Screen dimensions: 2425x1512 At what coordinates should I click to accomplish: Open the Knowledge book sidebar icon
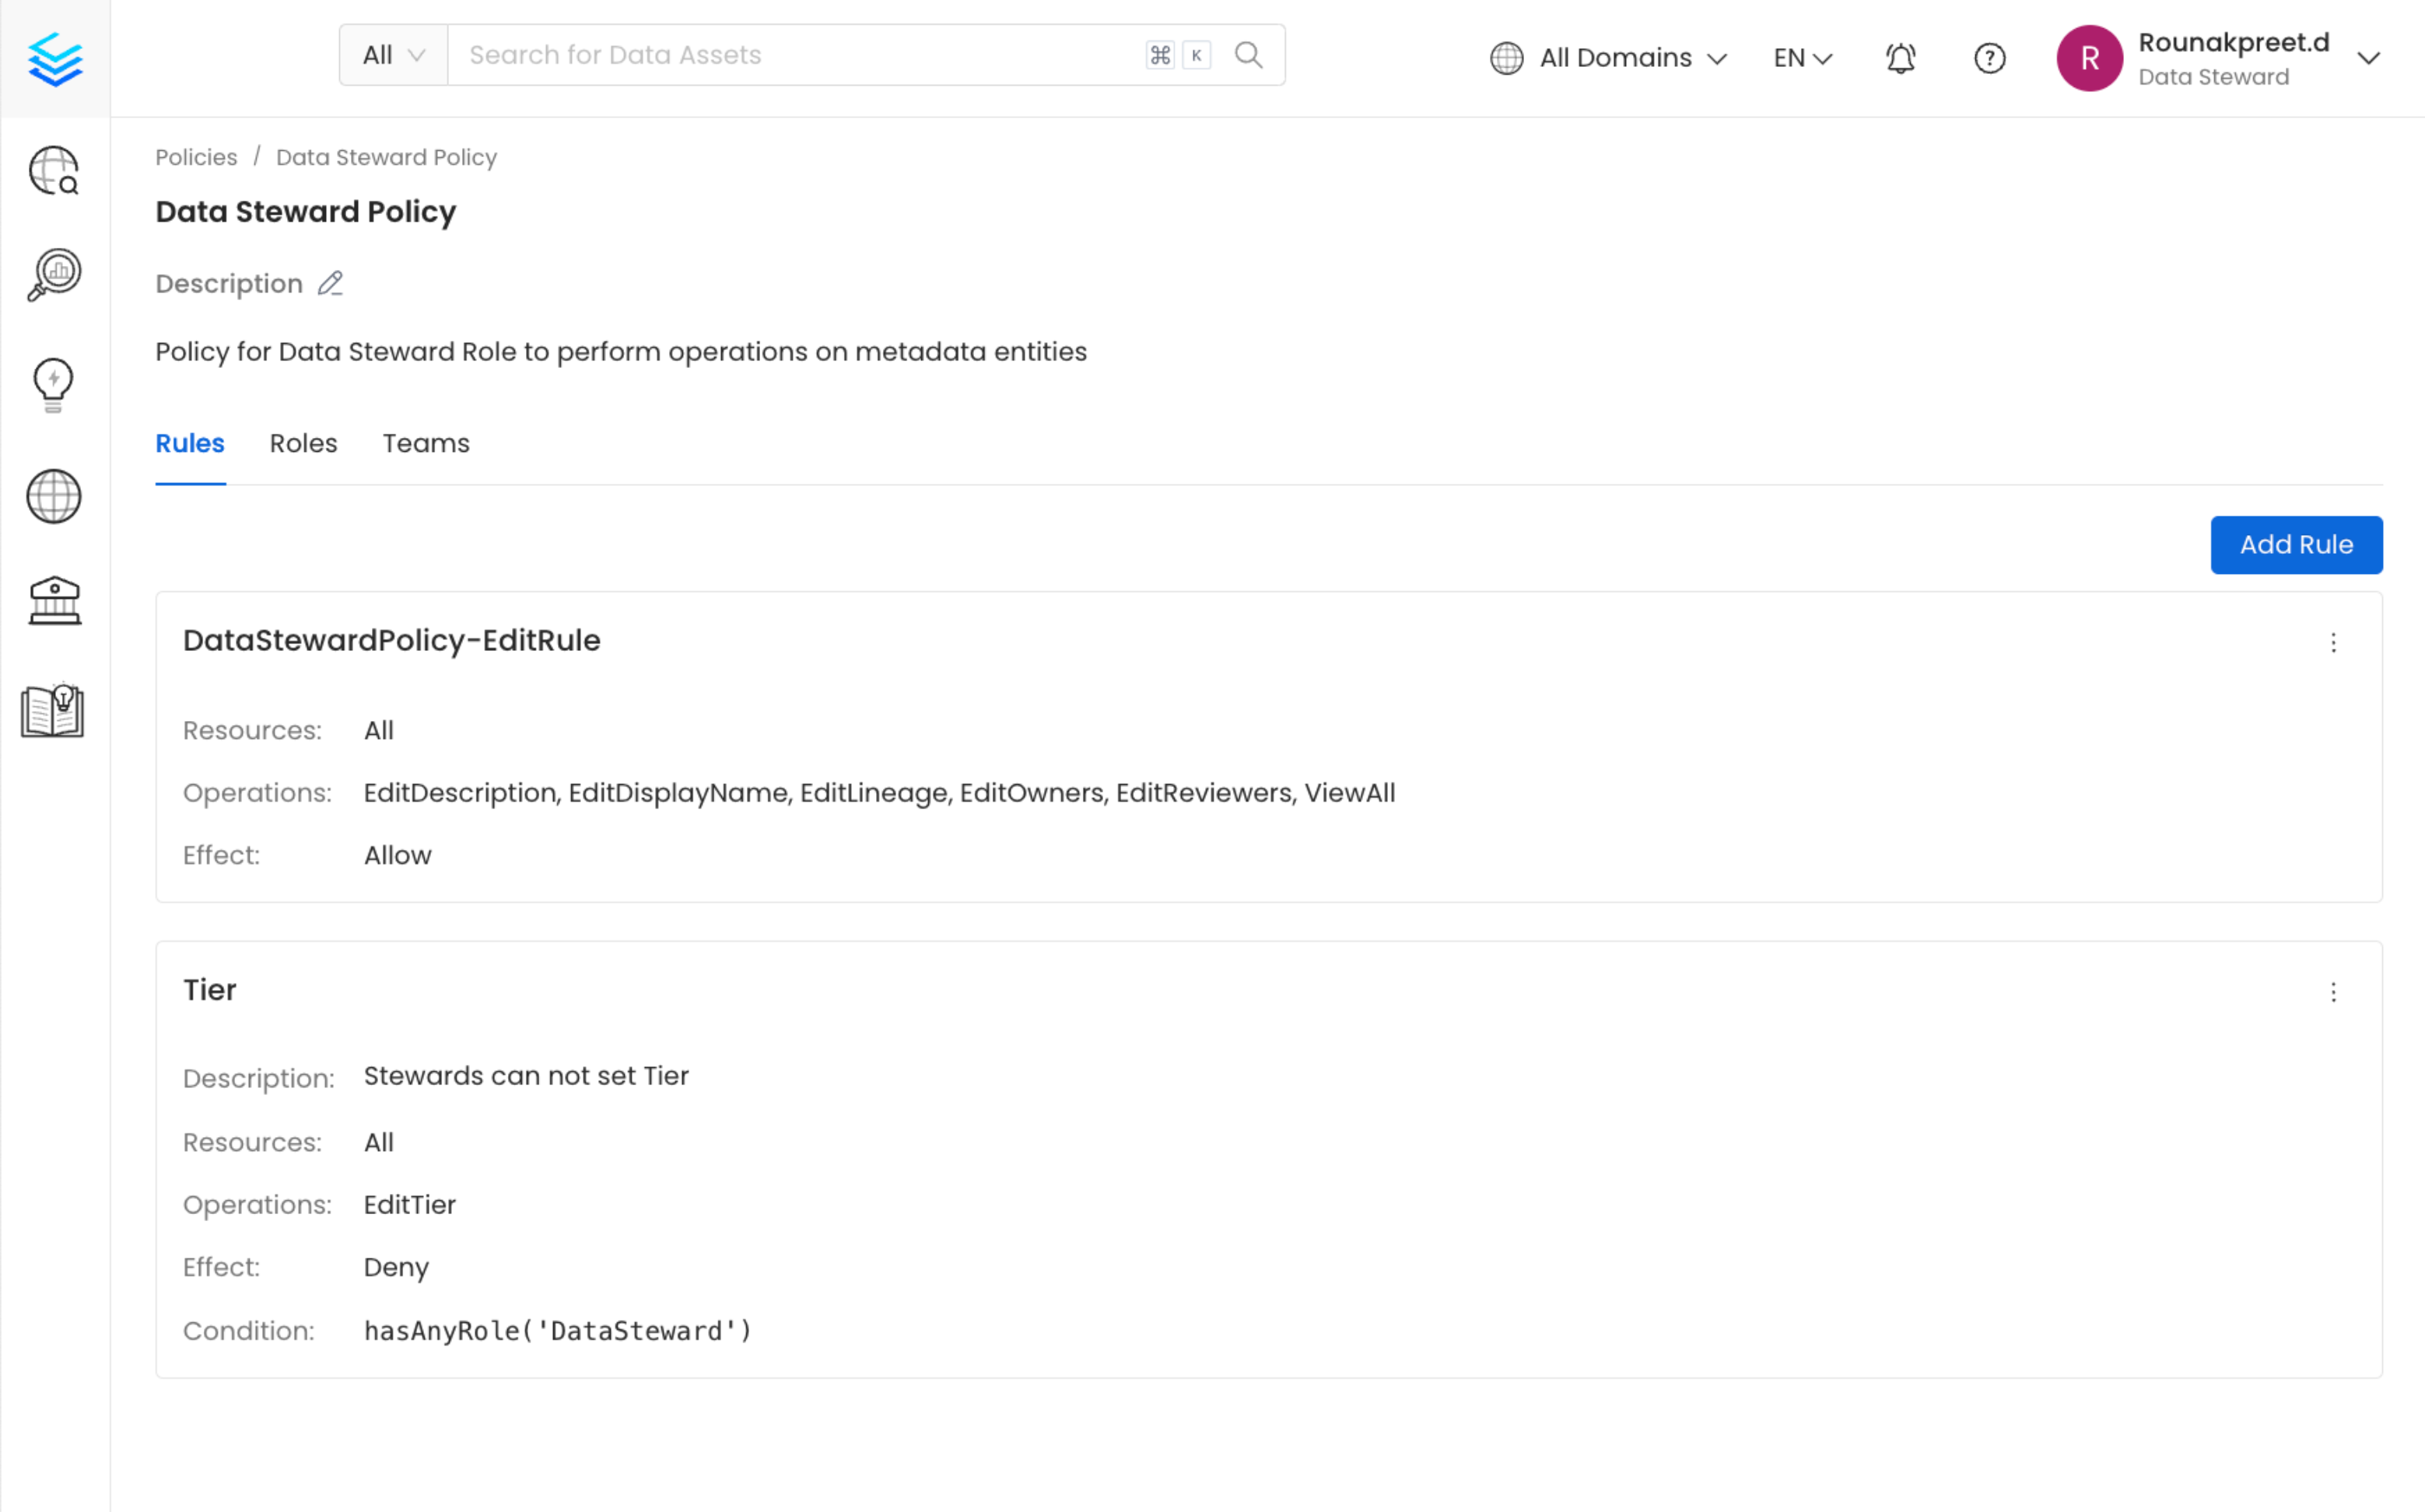click(53, 711)
